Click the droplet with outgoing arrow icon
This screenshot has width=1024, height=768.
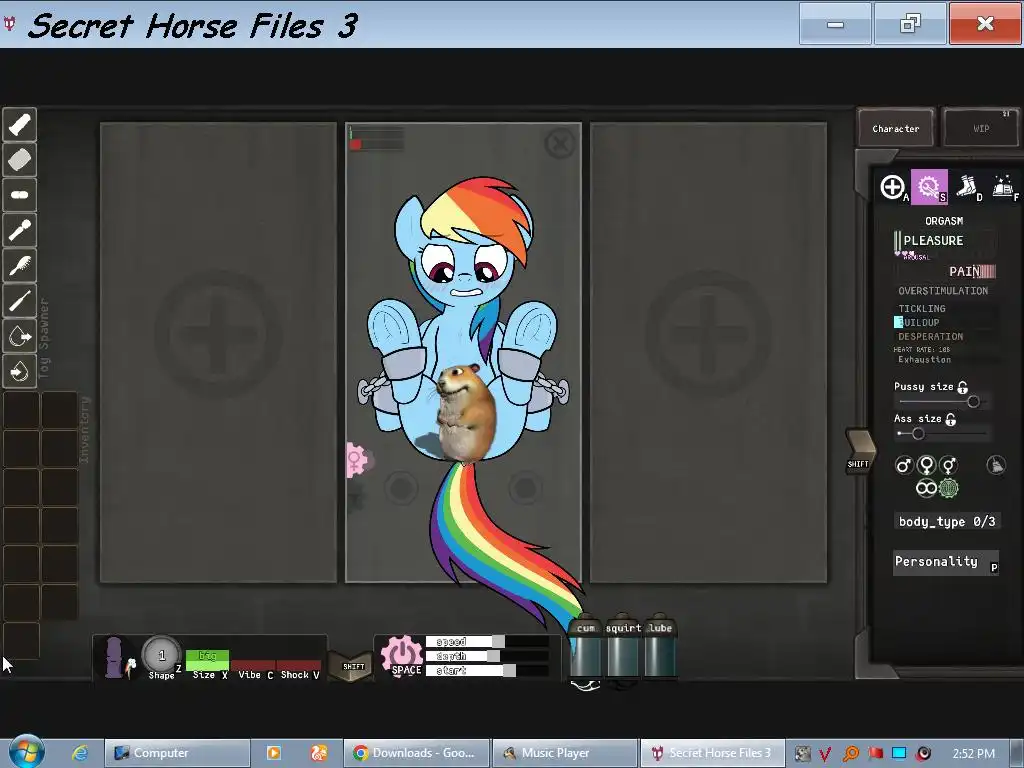[x=20, y=336]
